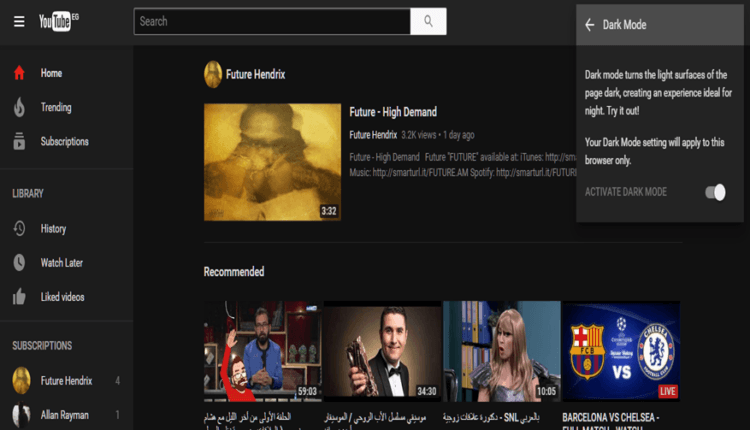
Task: Open Subscriptions in the sidebar
Action: click(66, 142)
